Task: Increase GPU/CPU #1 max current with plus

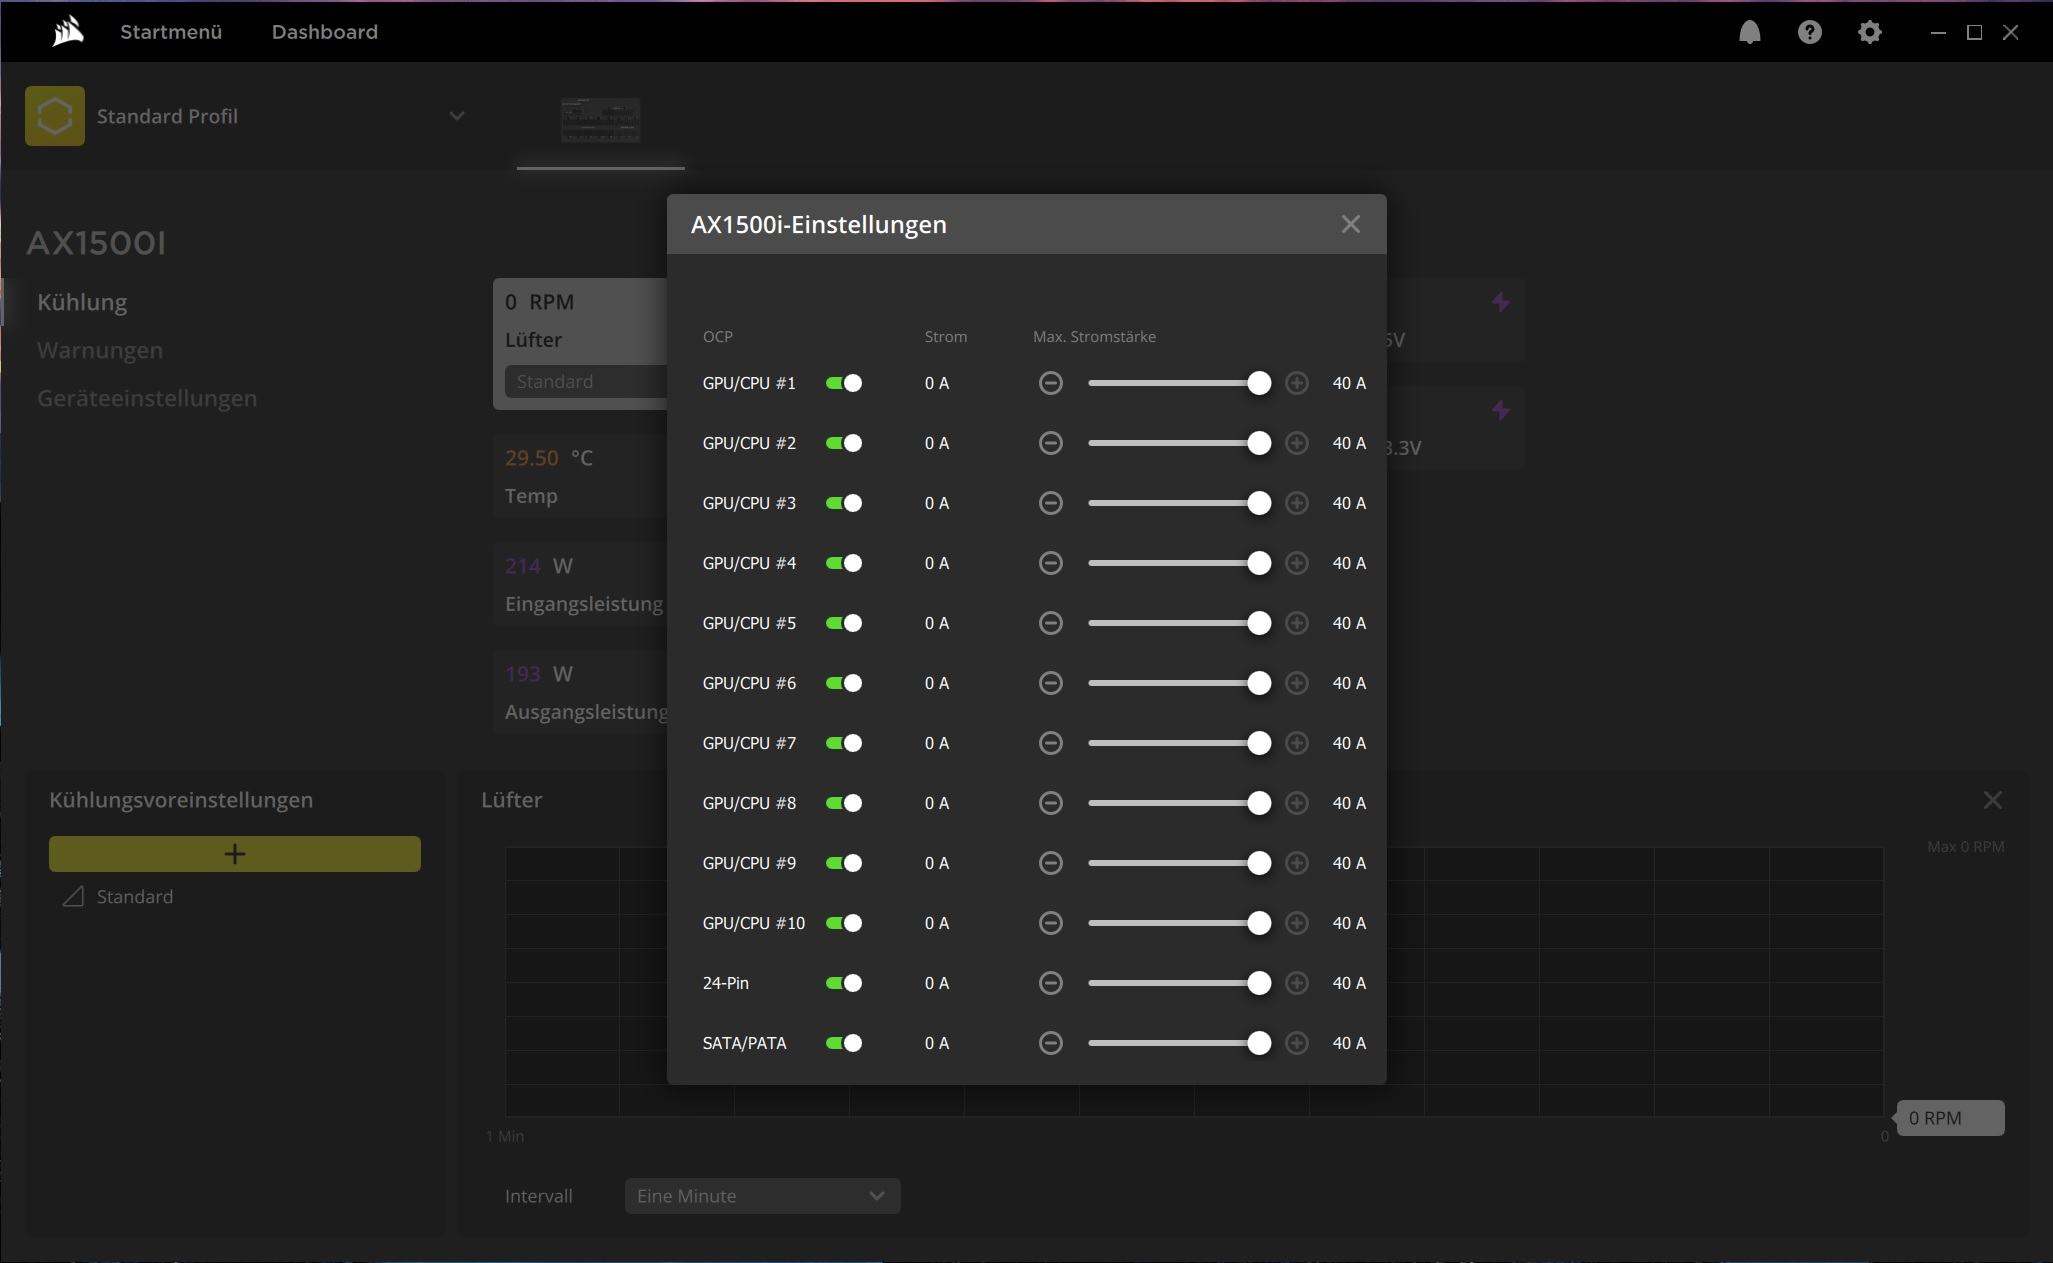Action: point(1296,383)
